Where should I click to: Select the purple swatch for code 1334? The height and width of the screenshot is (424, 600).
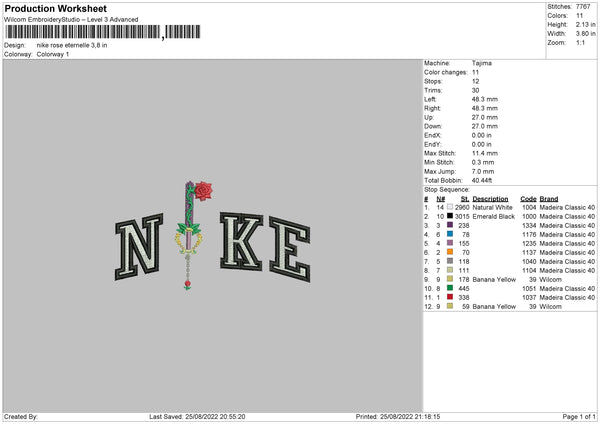[x=450, y=225]
